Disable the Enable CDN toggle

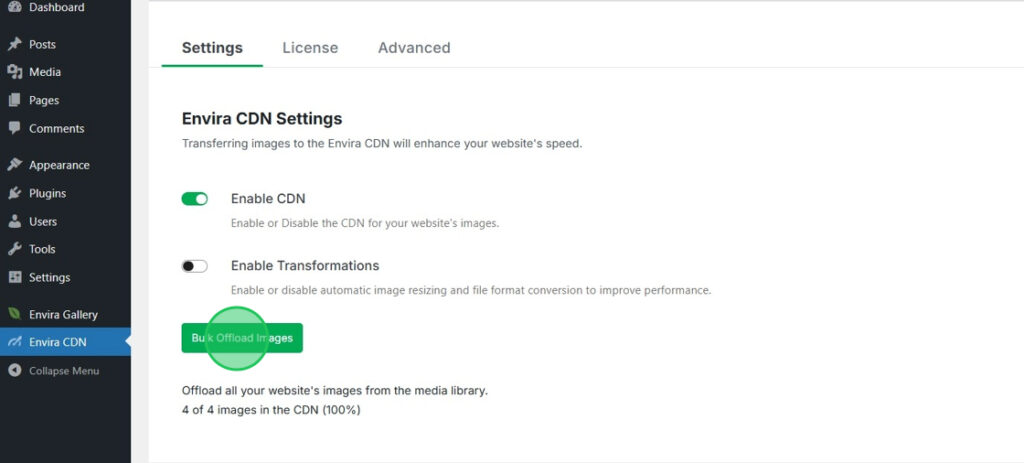195,199
